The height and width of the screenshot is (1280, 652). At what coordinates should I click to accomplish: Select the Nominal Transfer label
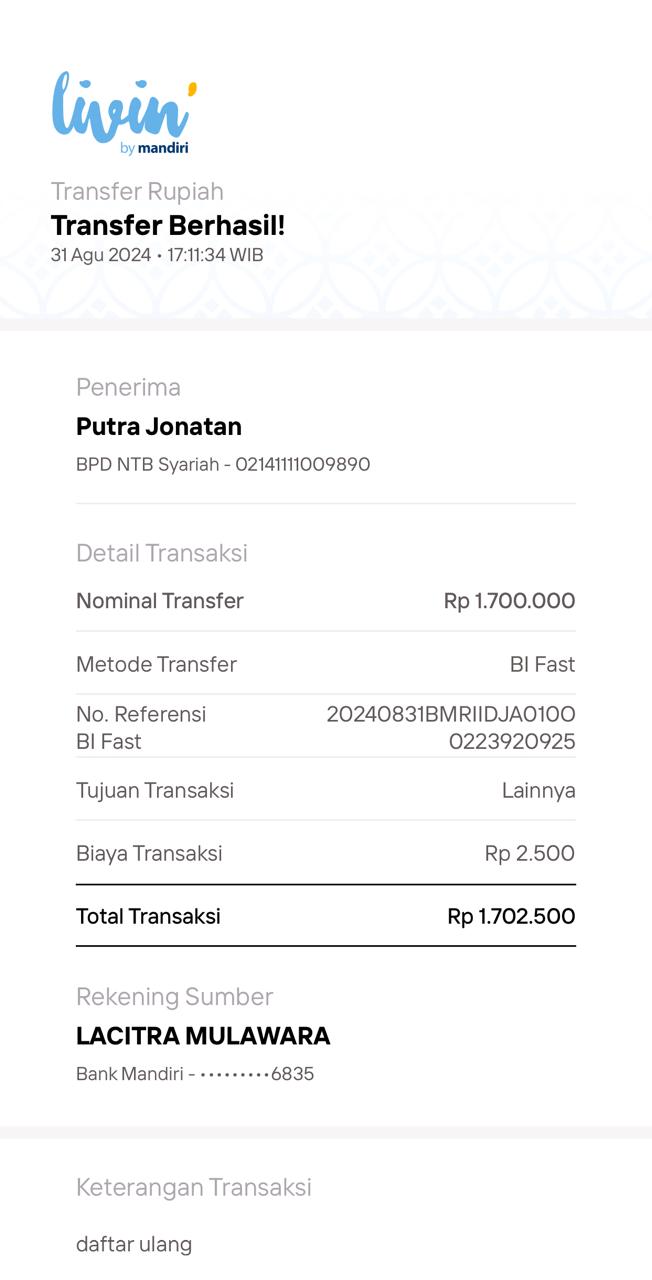click(160, 601)
